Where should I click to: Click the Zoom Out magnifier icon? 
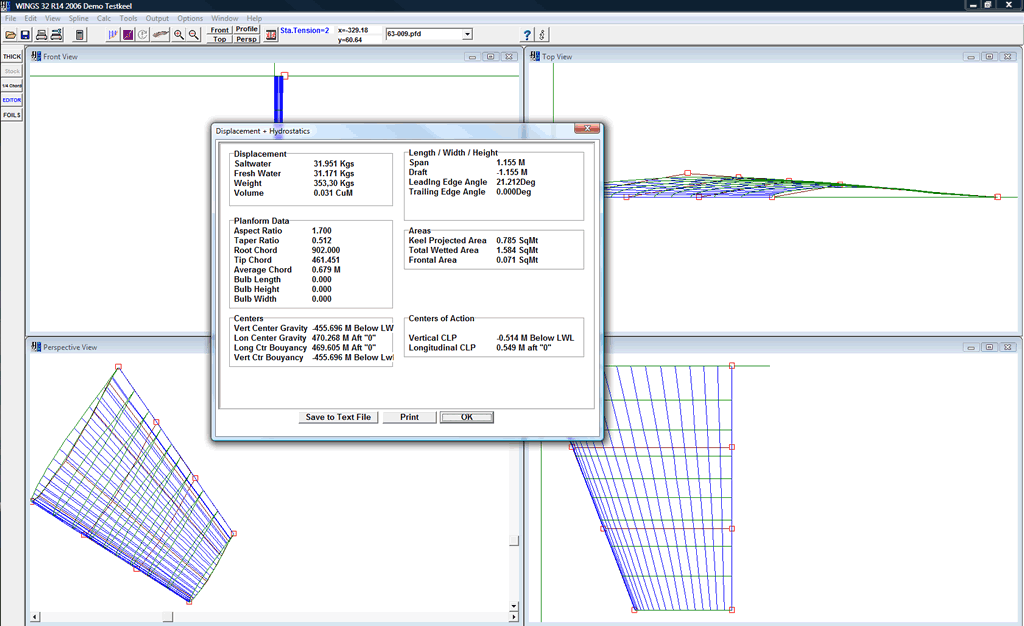[193, 35]
